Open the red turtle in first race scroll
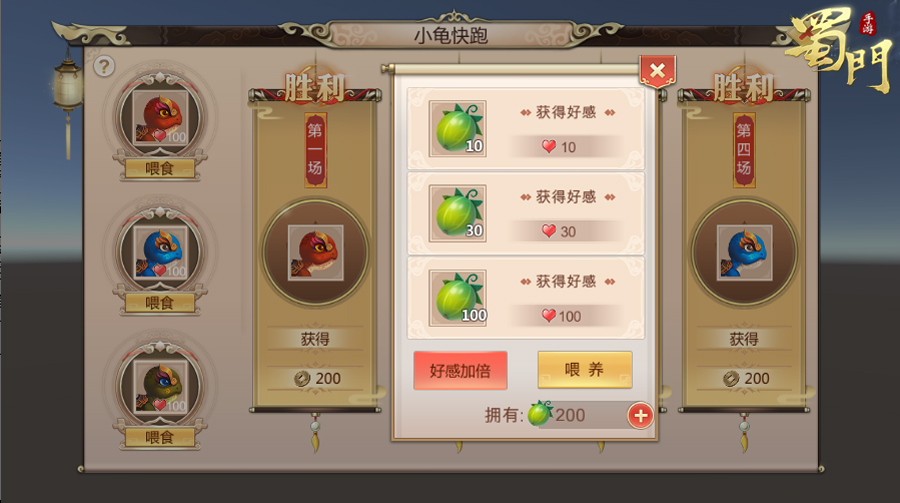 click(315, 252)
